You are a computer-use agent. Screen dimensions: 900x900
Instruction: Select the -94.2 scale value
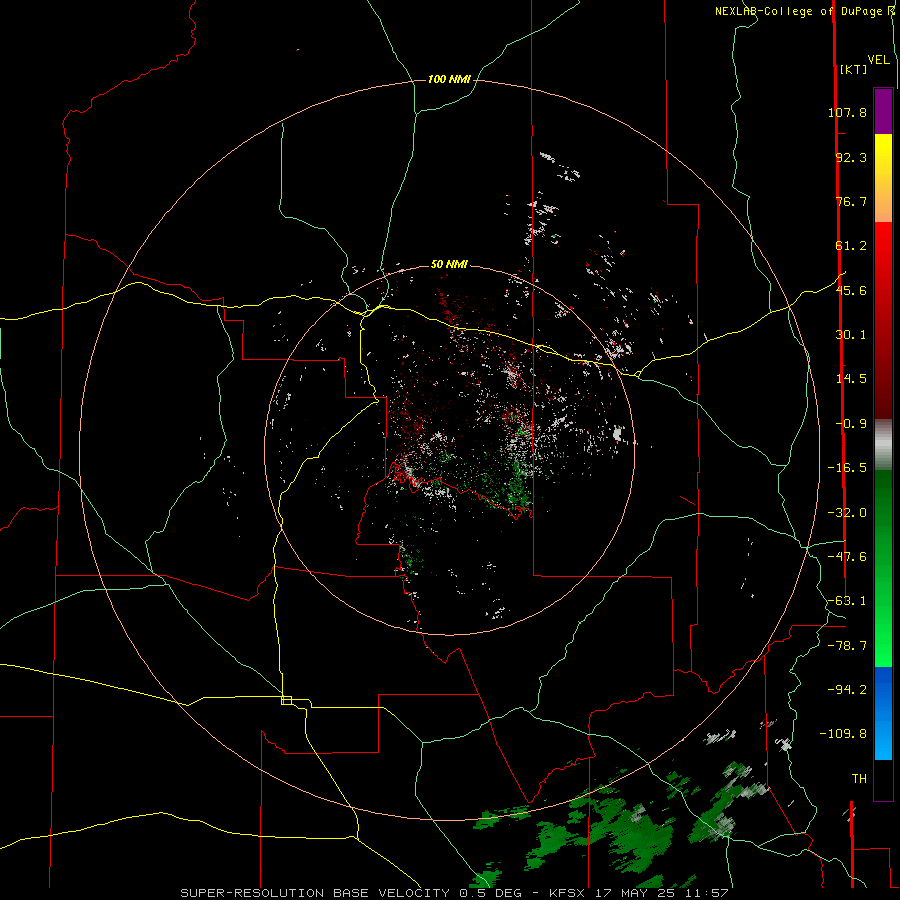coord(847,689)
